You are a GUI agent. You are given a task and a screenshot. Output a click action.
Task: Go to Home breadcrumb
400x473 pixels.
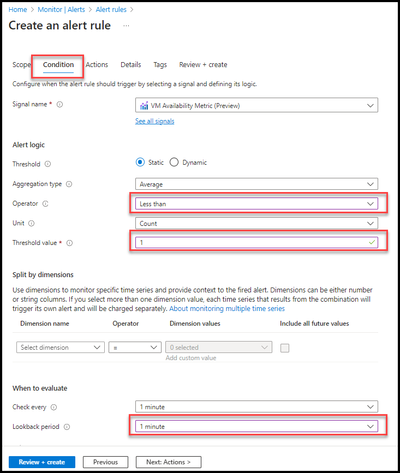[x=18, y=10]
